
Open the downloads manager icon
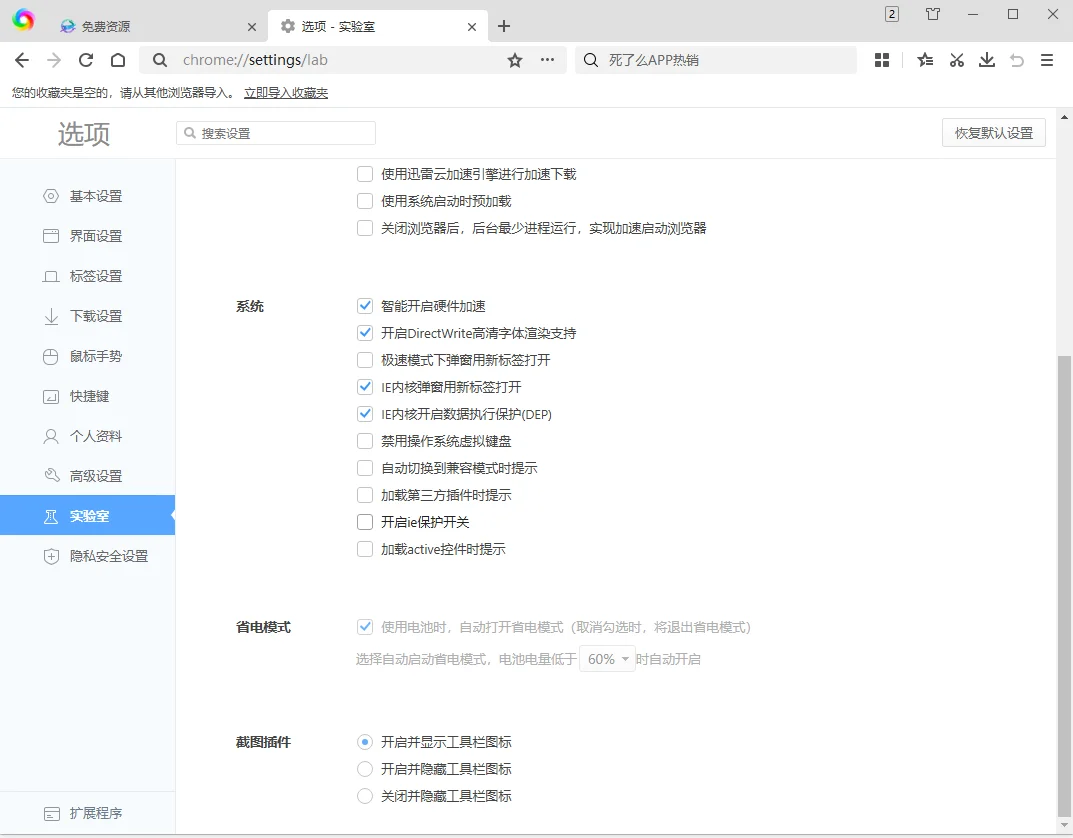tap(987, 60)
